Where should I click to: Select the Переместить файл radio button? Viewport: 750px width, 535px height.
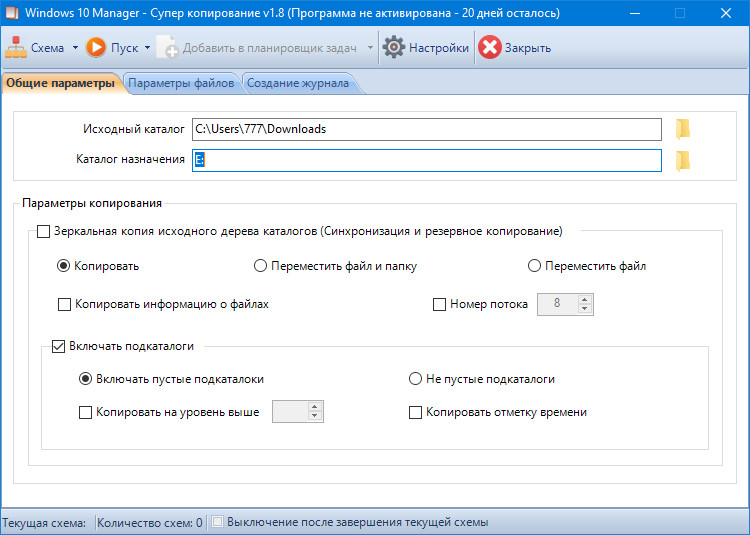[534, 266]
